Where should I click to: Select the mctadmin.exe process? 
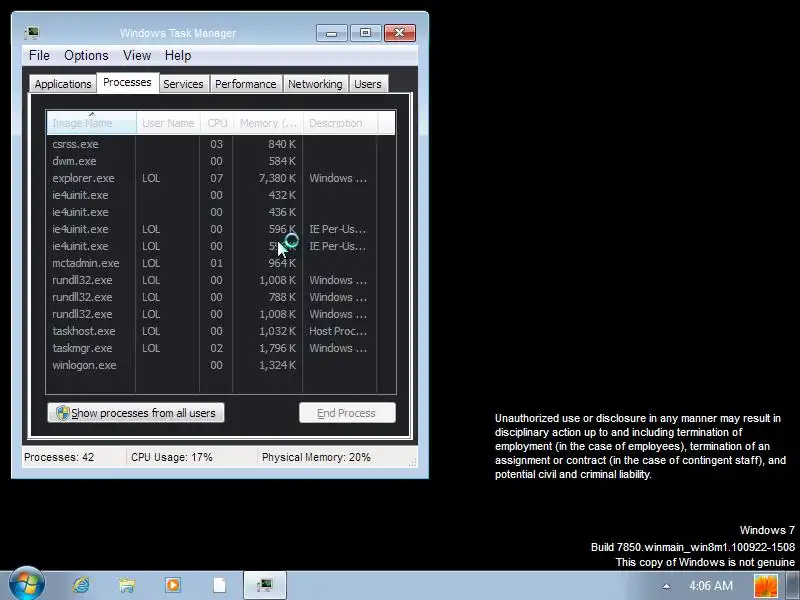(221, 263)
